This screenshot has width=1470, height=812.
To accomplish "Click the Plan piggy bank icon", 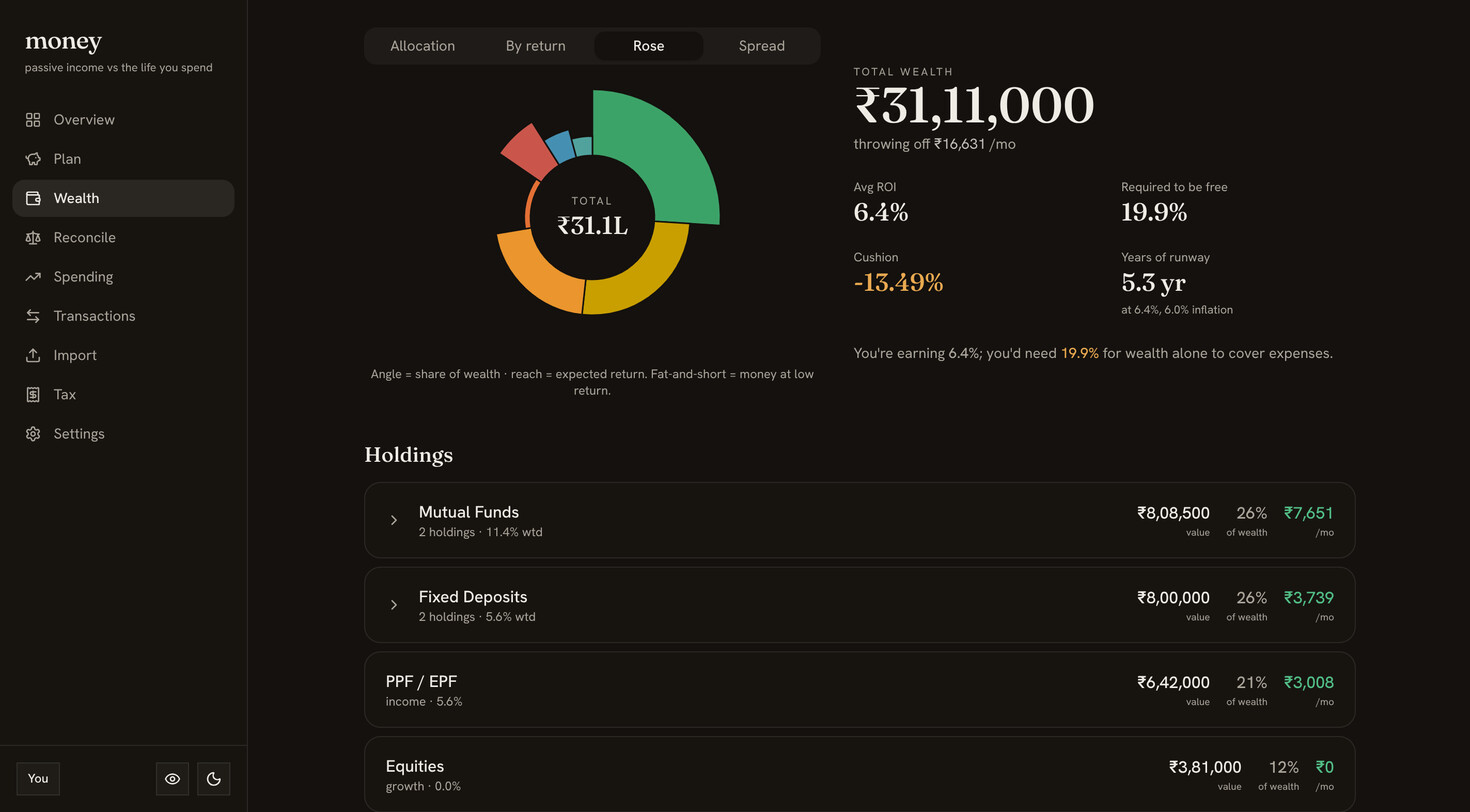I will (33, 159).
